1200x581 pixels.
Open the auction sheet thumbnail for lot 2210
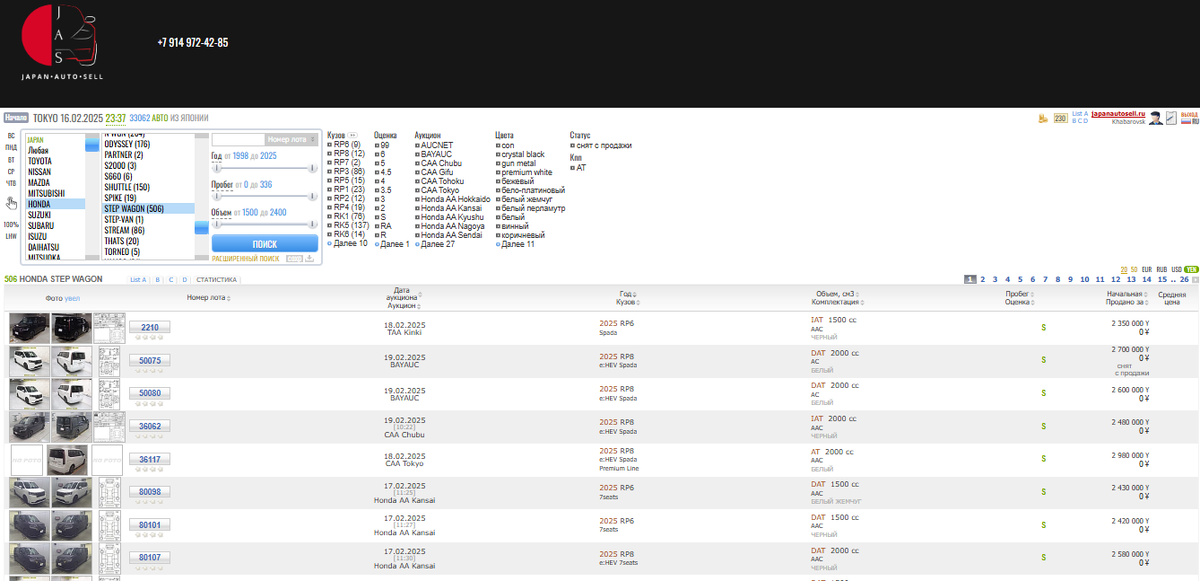click(108, 328)
